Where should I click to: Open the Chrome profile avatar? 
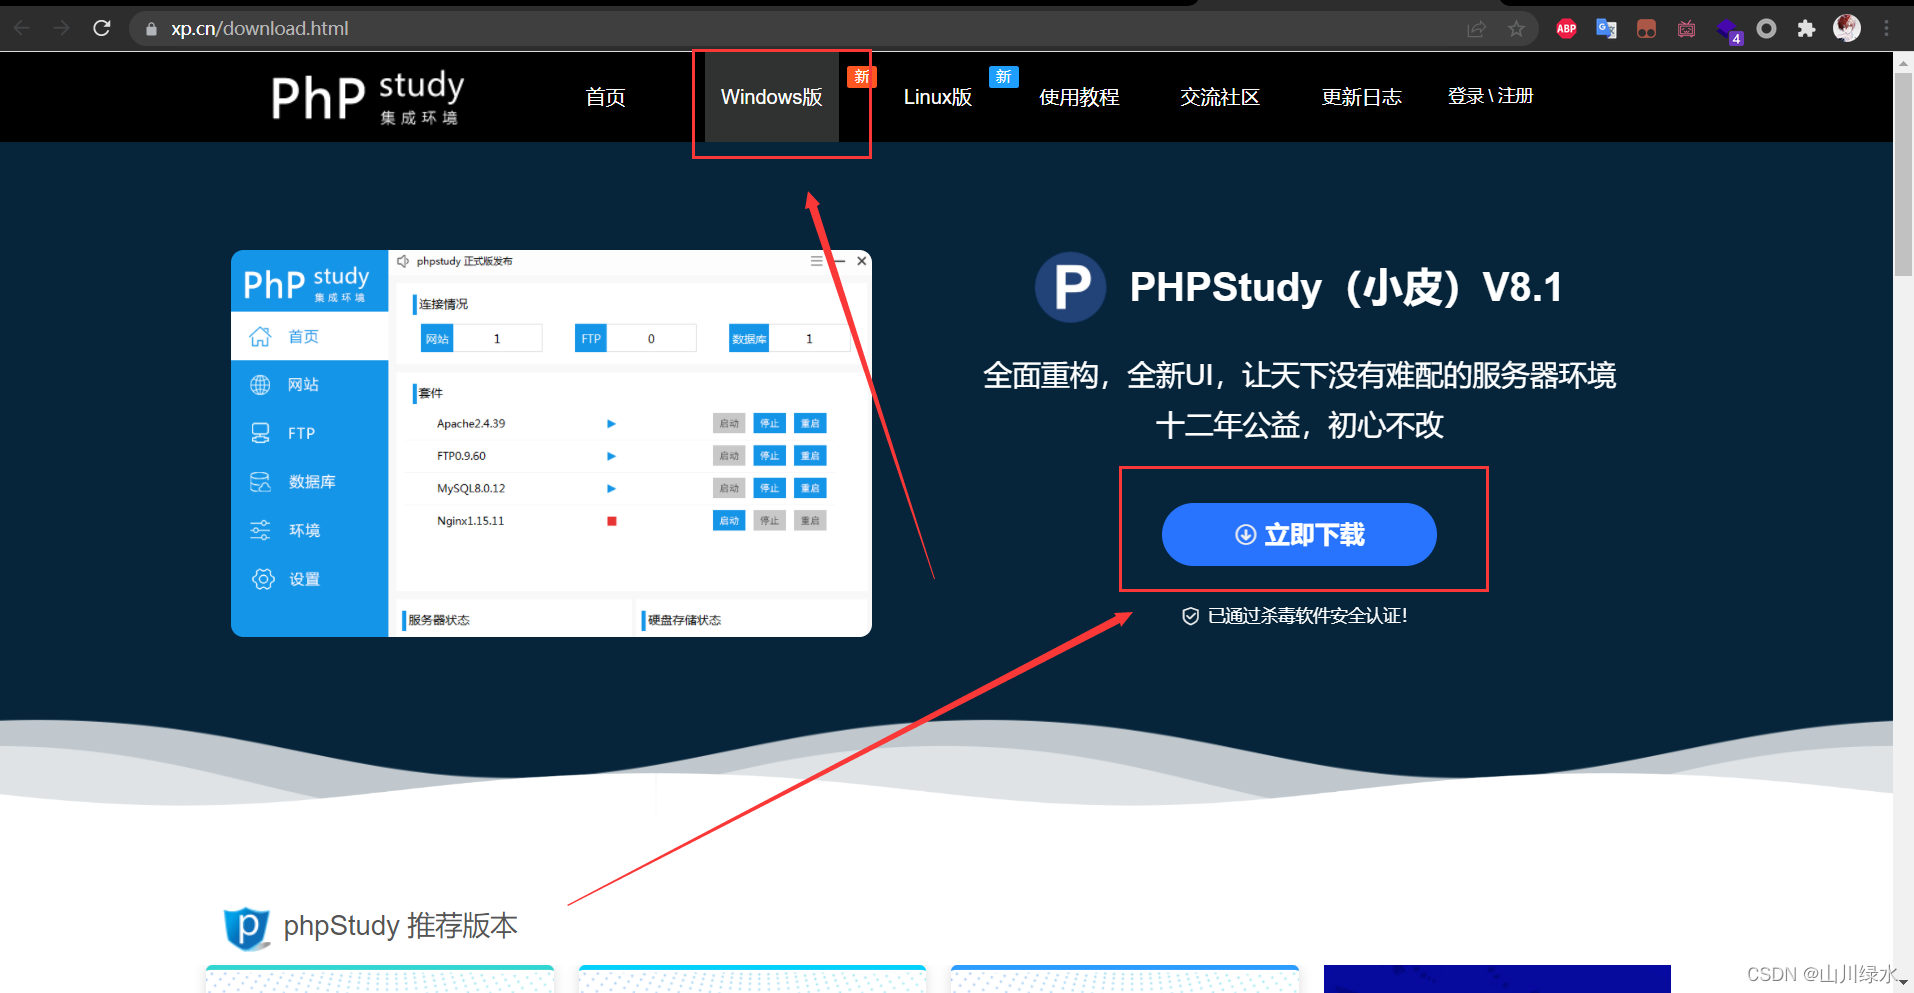1847,28
